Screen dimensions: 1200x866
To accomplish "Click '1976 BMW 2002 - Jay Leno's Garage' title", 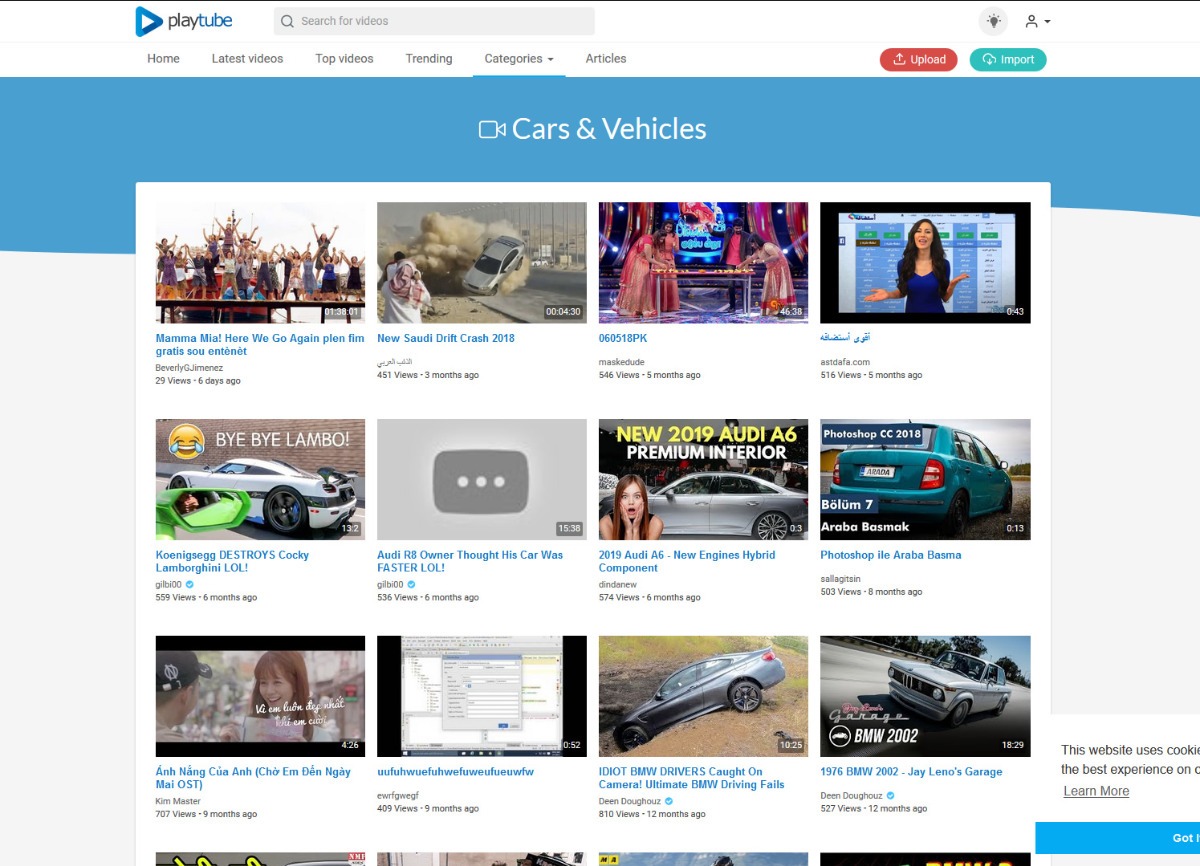I will pos(911,772).
